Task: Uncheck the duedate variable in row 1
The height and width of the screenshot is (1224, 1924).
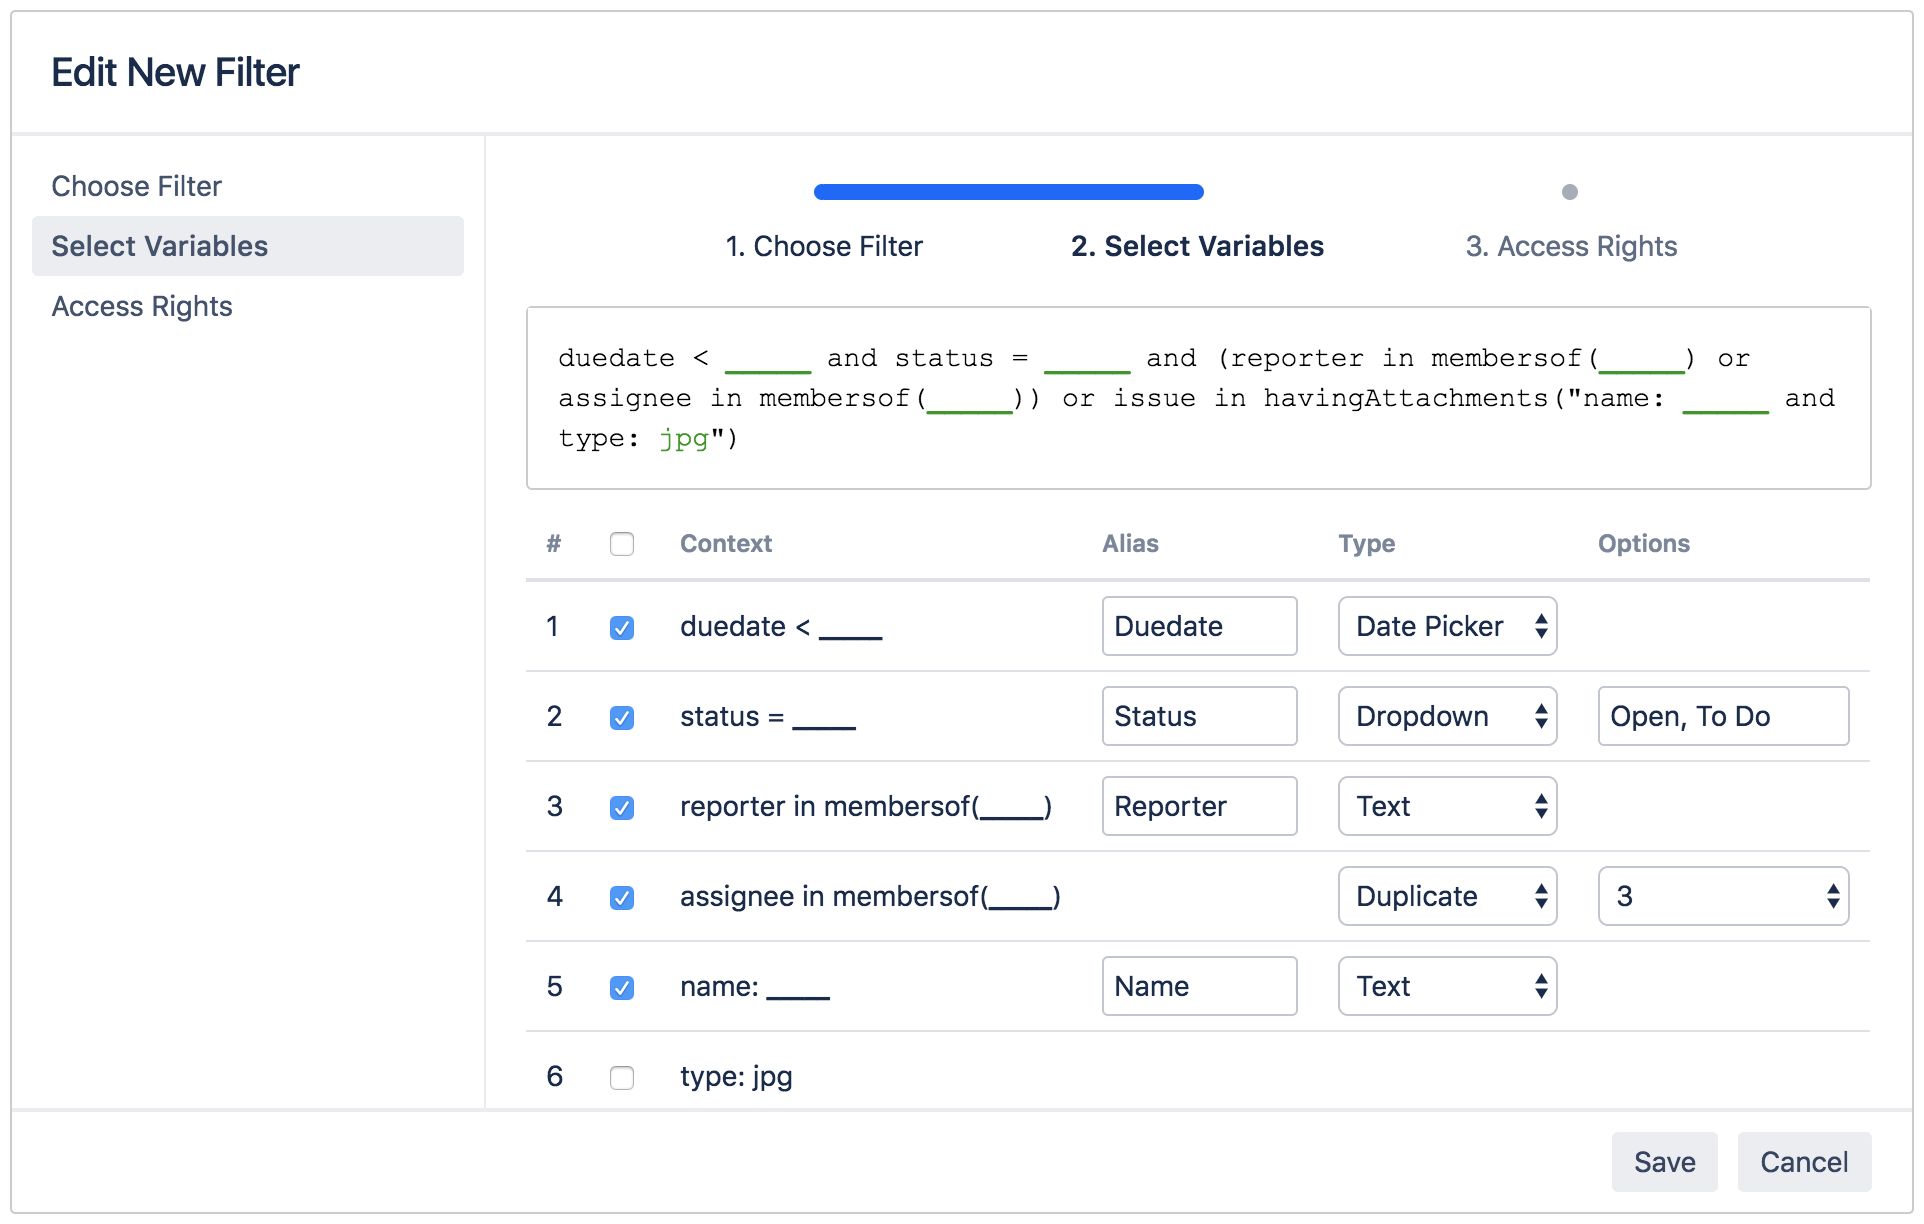Action: [622, 628]
